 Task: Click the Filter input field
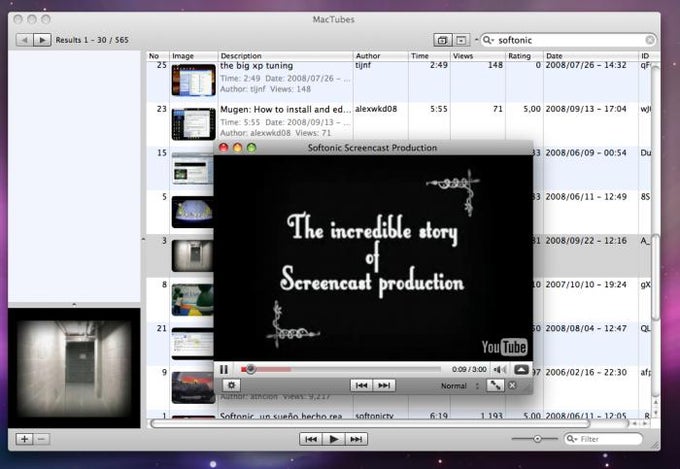click(x=603, y=439)
